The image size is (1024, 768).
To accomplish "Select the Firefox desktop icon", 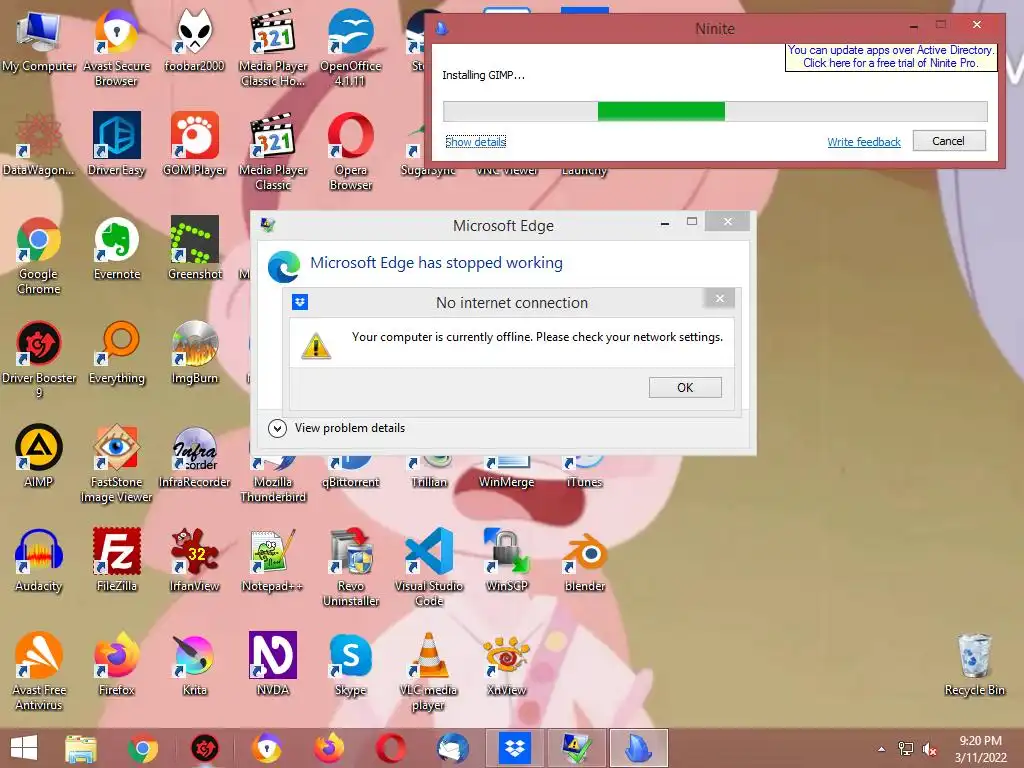I will pyautogui.click(x=116, y=664).
